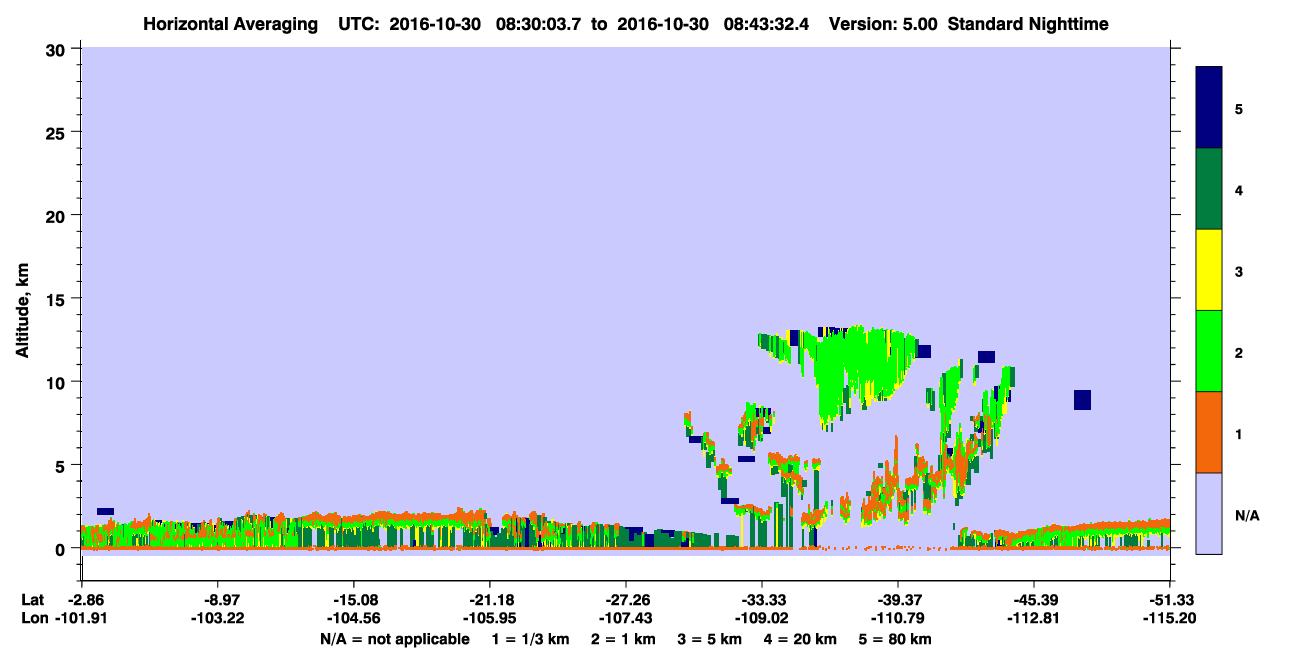The width and height of the screenshot is (1300, 667).
Task: Click the yellow colorbar segment labeled 3
Action: (1209, 270)
